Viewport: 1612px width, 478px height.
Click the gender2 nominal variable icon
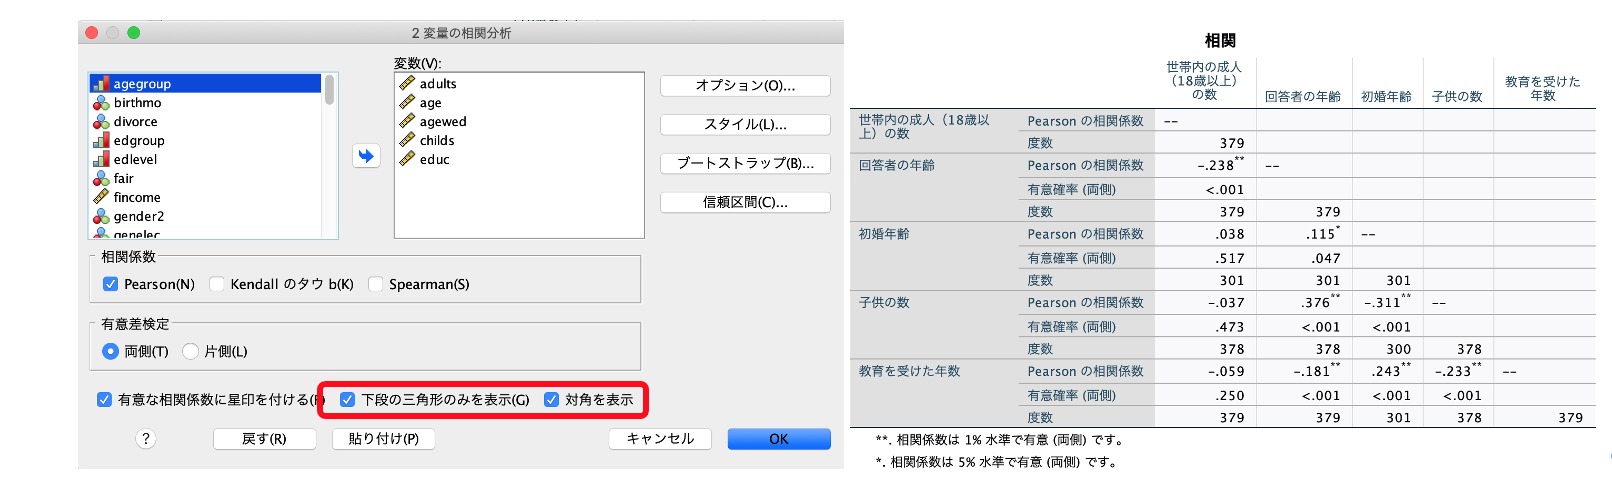pos(101,216)
